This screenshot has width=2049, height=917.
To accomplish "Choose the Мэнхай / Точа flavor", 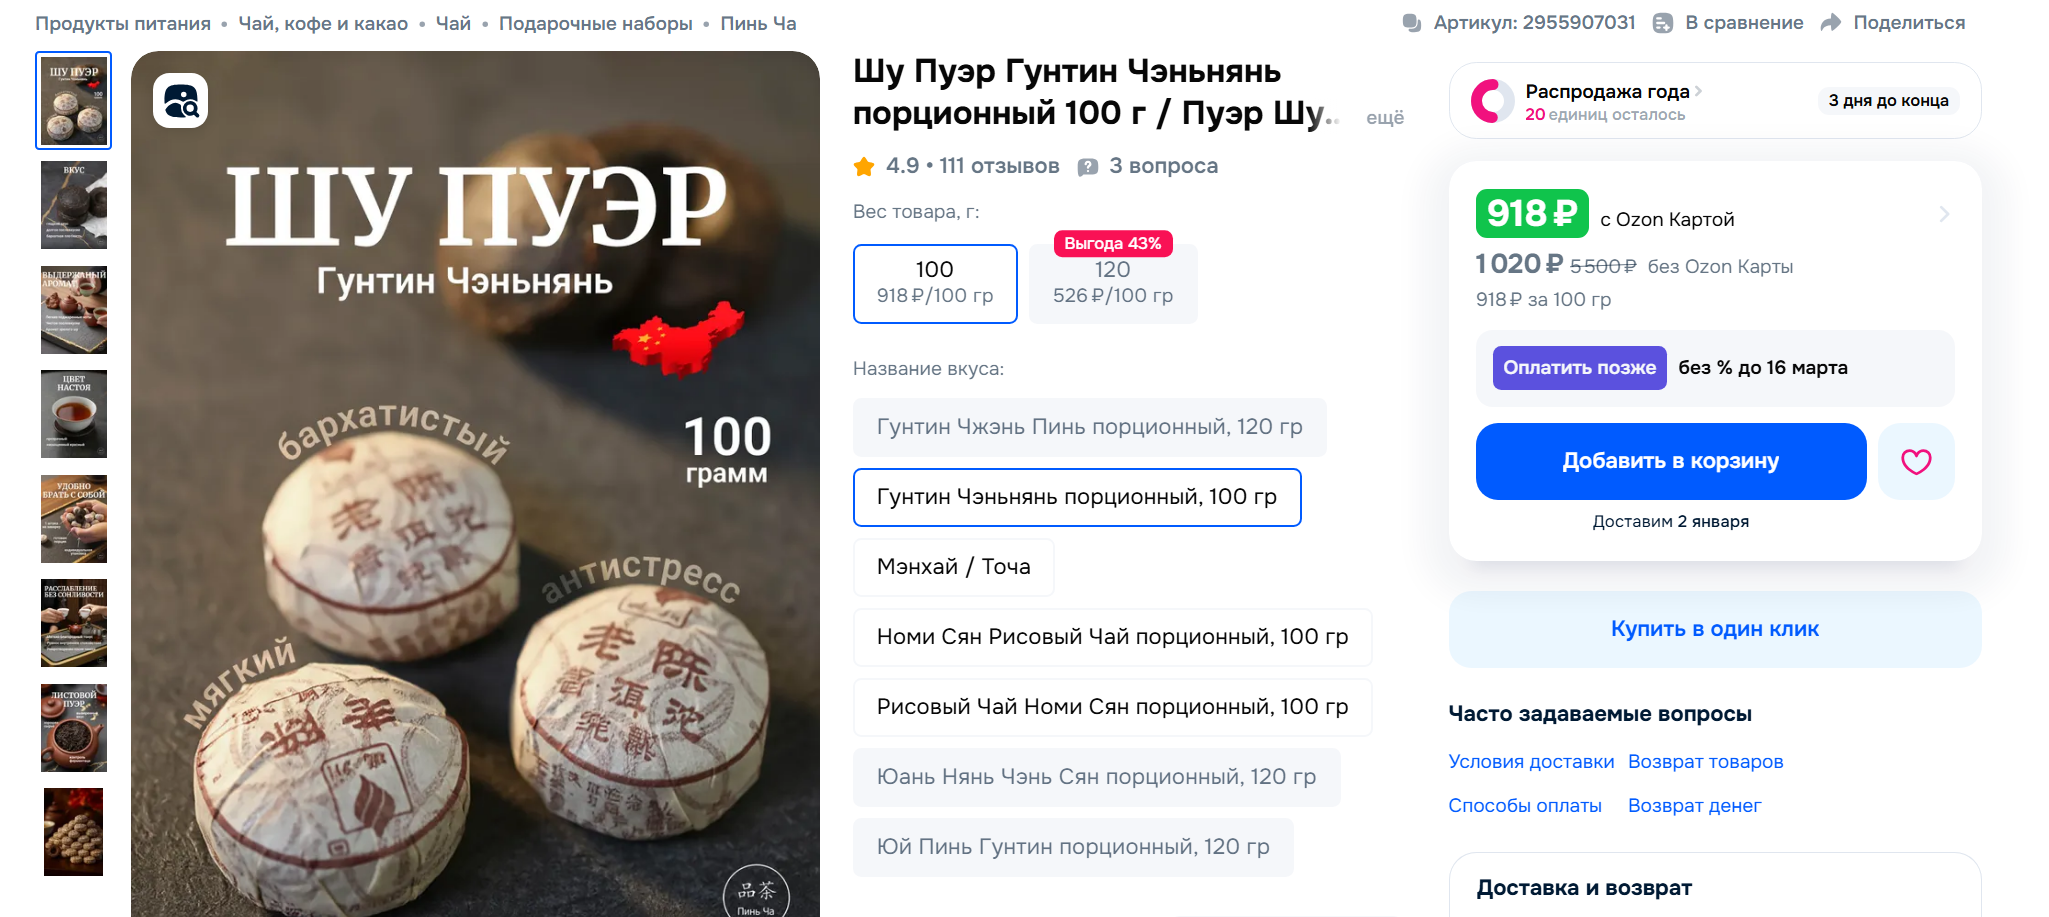I will (954, 567).
